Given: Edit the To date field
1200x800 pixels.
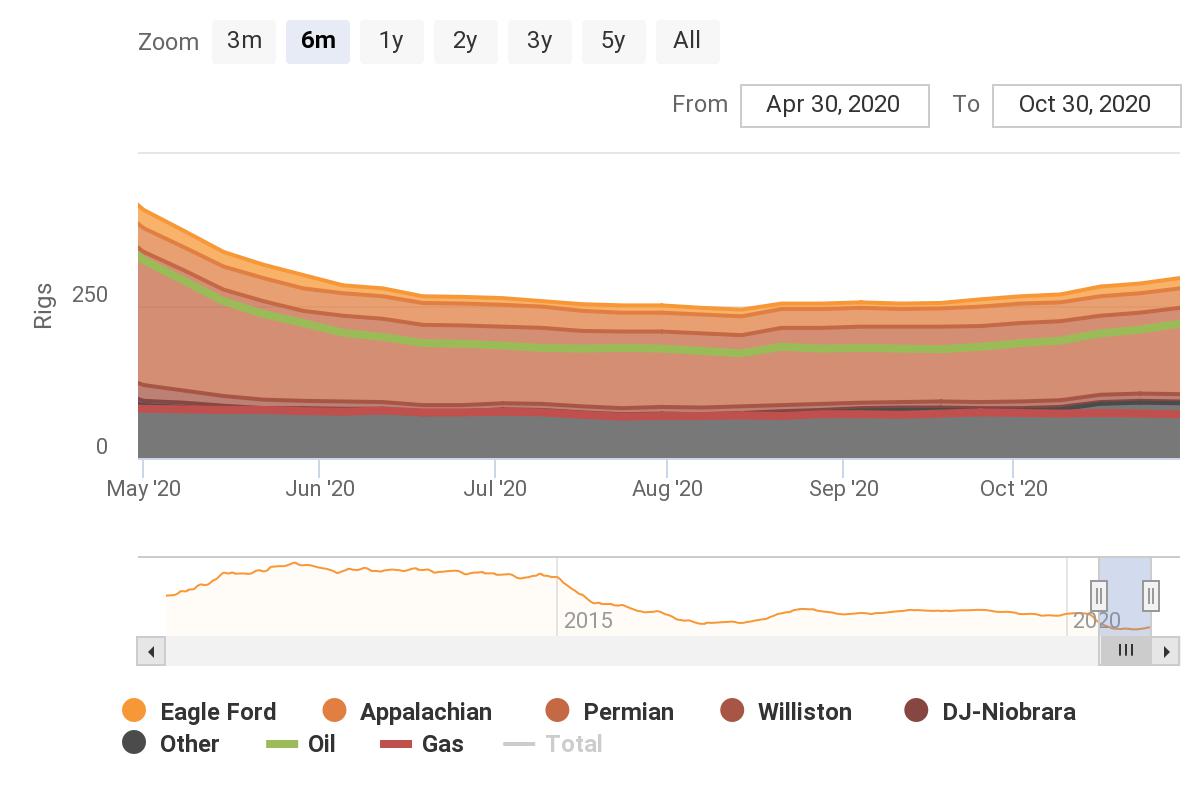Looking at the screenshot, I should pyautogui.click(x=1086, y=105).
